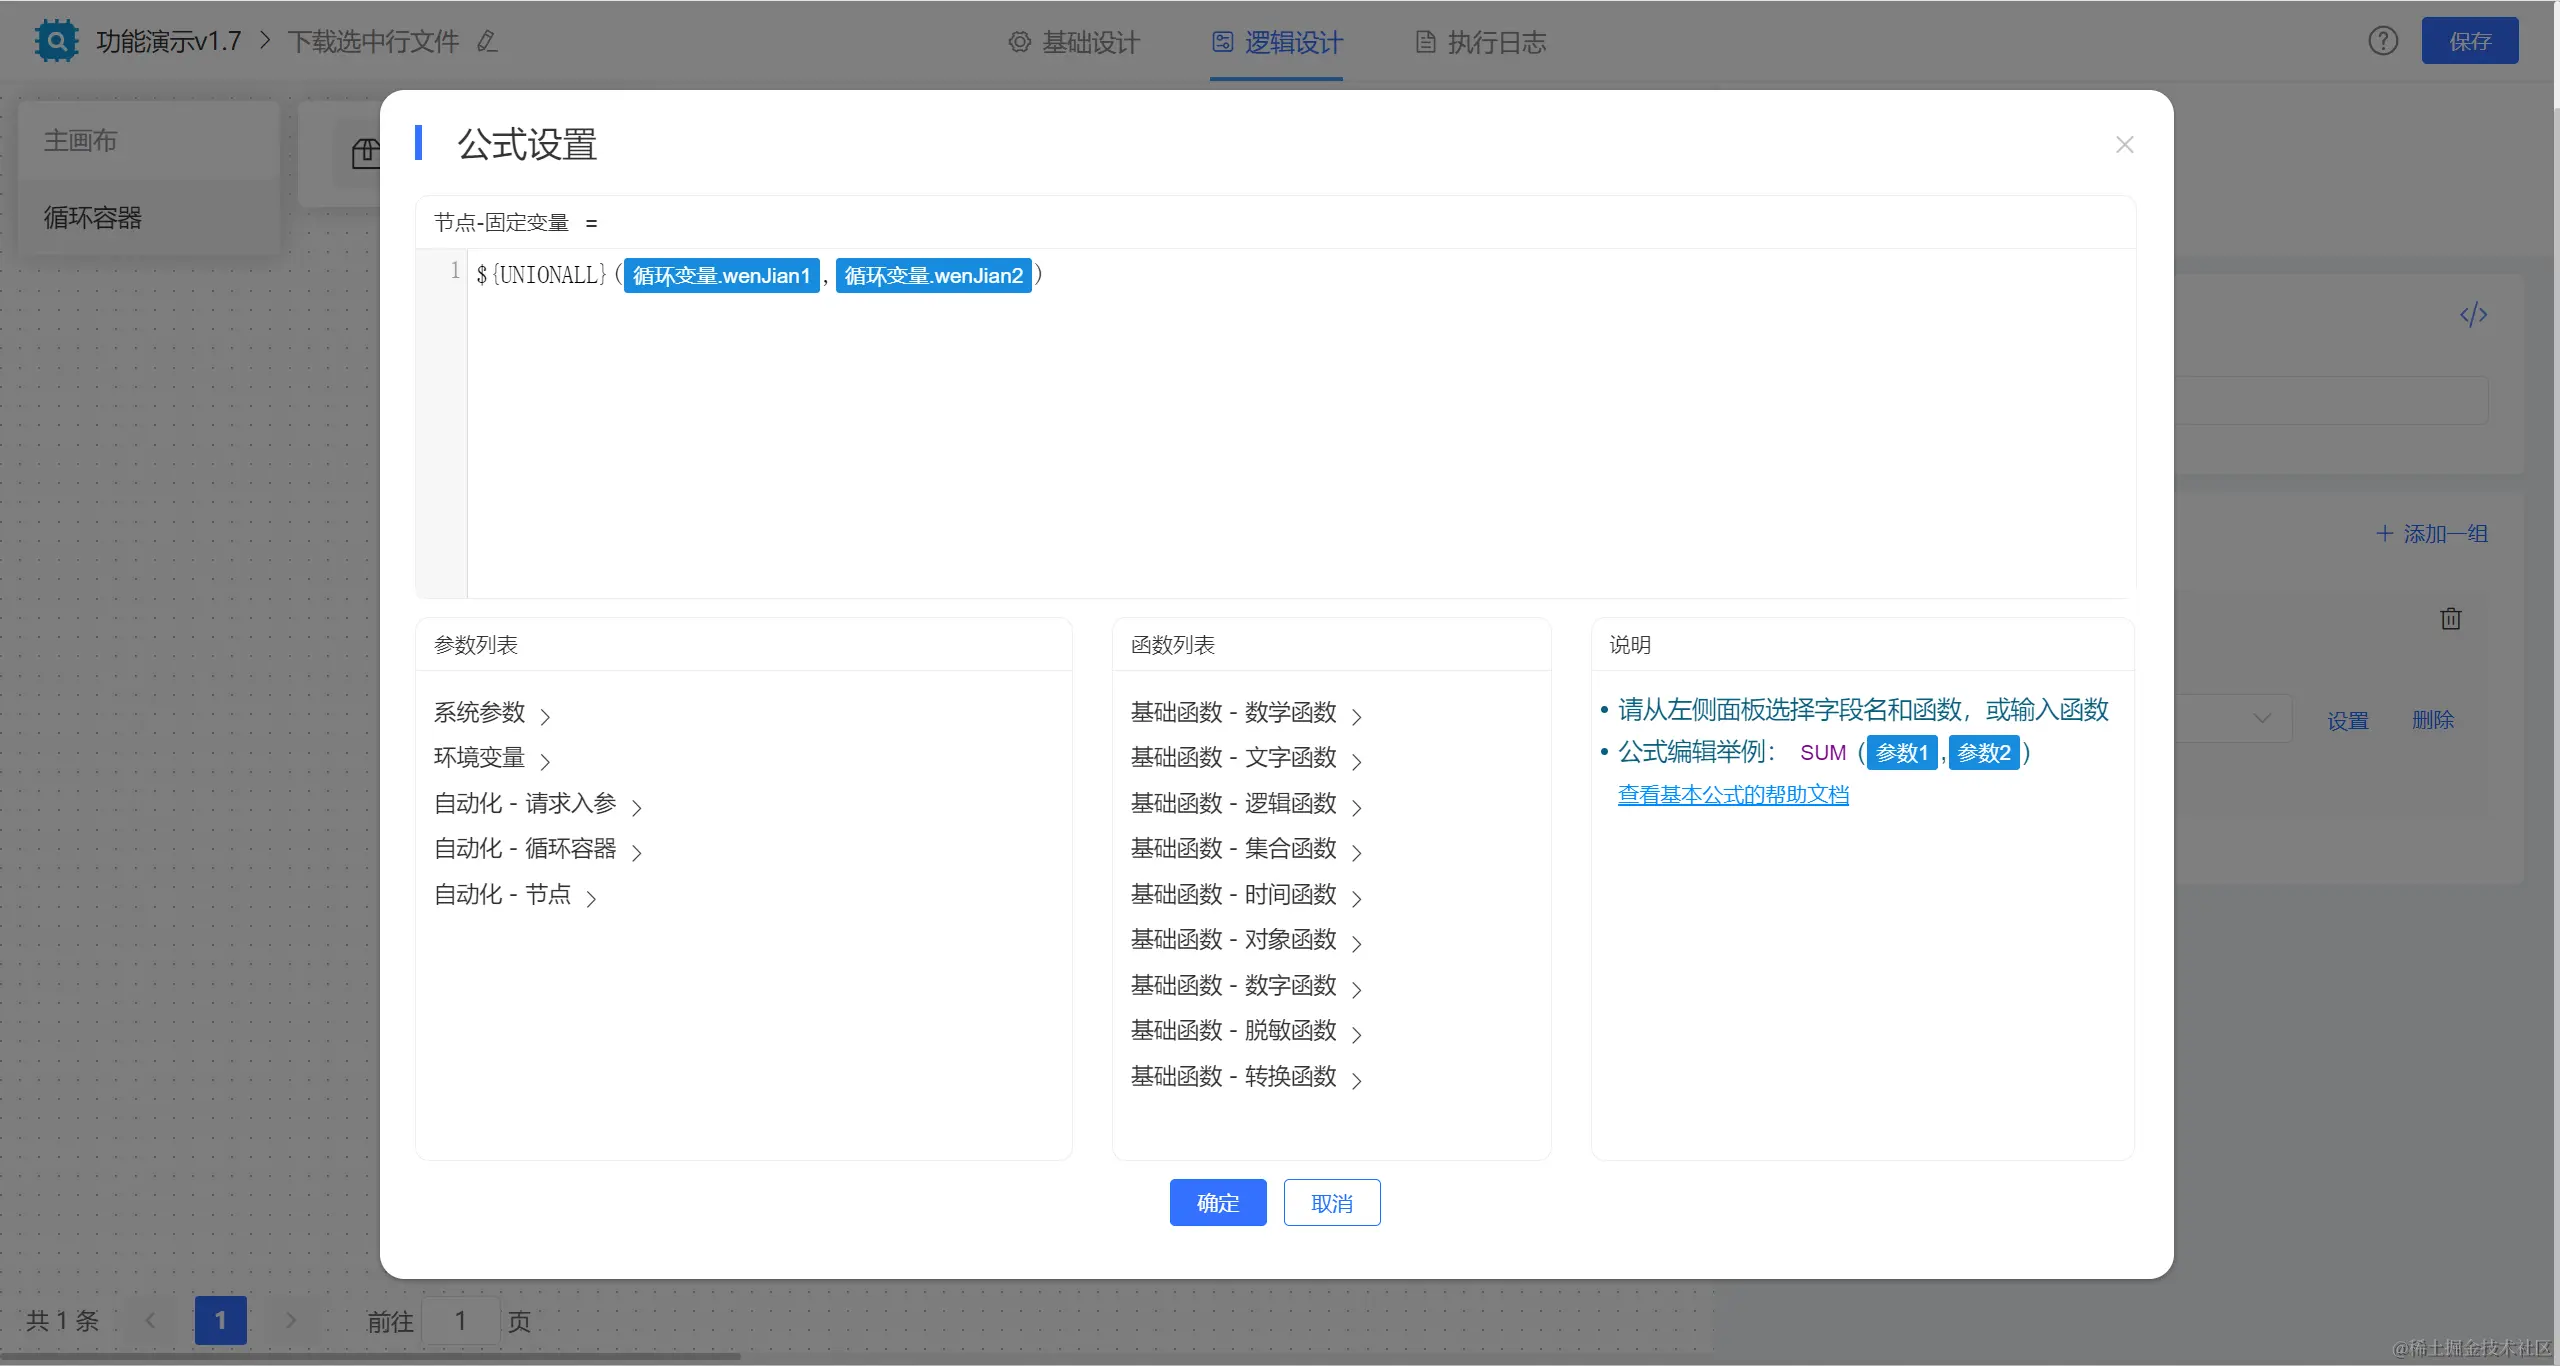The image size is (2560, 1366).
Task: Click the trash delete icon
Action: [x=2450, y=619]
